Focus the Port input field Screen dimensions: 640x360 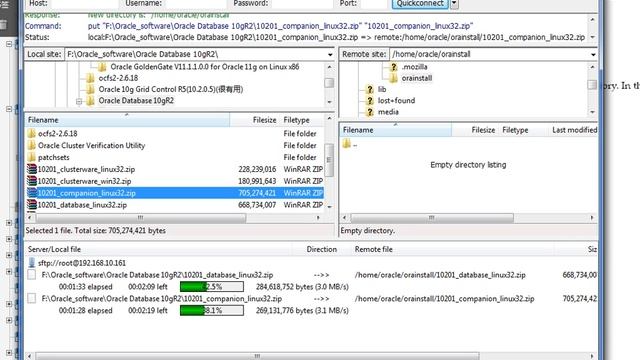(373, 3)
